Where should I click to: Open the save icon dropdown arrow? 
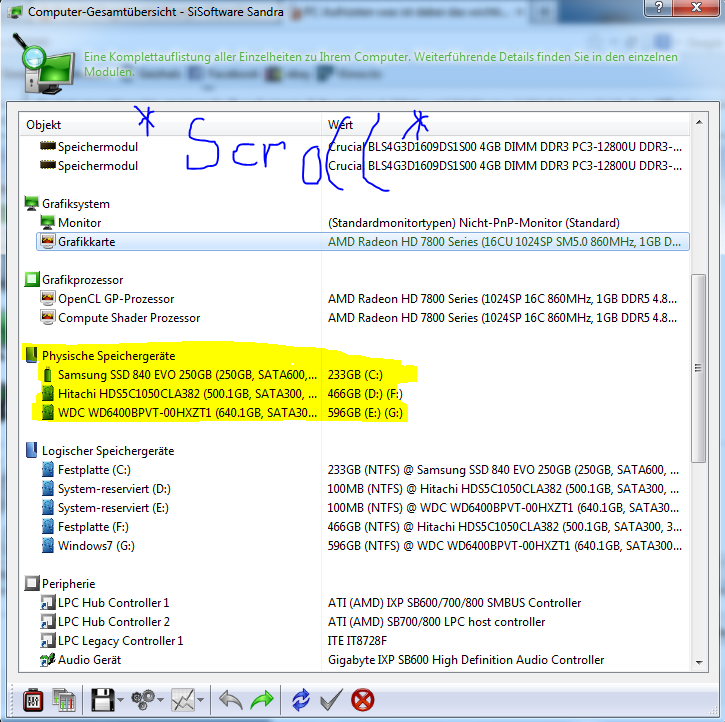click(121, 700)
